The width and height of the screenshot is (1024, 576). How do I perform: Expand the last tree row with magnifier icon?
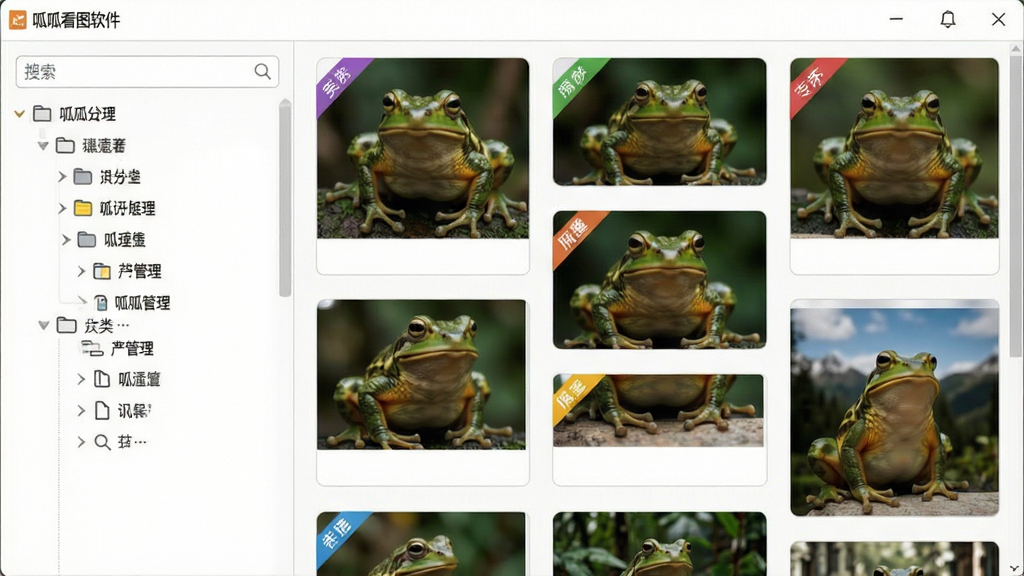[81, 442]
